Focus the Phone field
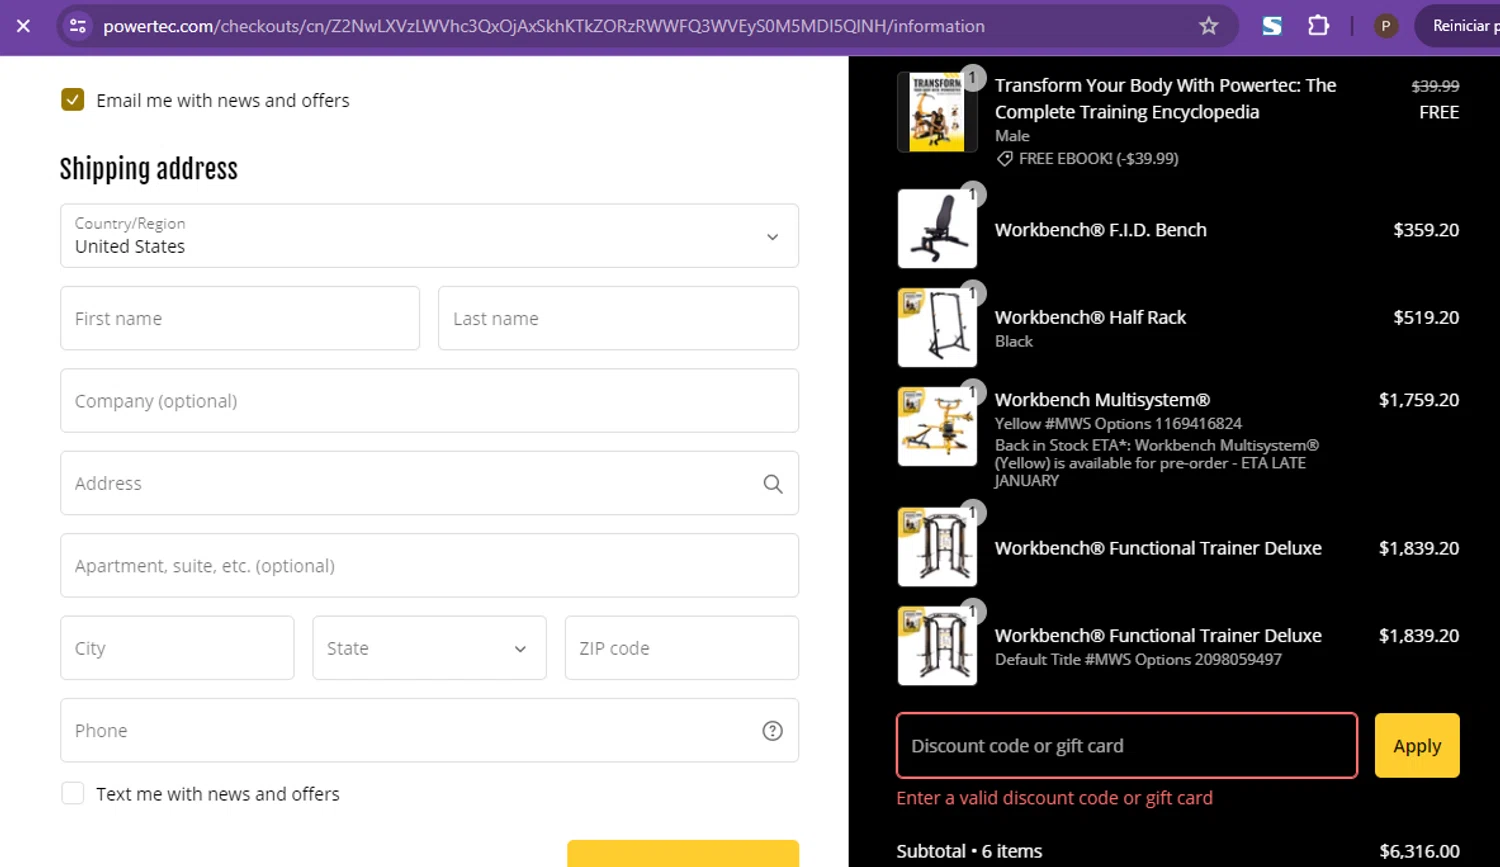1500x867 pixels. coord(429,730)
